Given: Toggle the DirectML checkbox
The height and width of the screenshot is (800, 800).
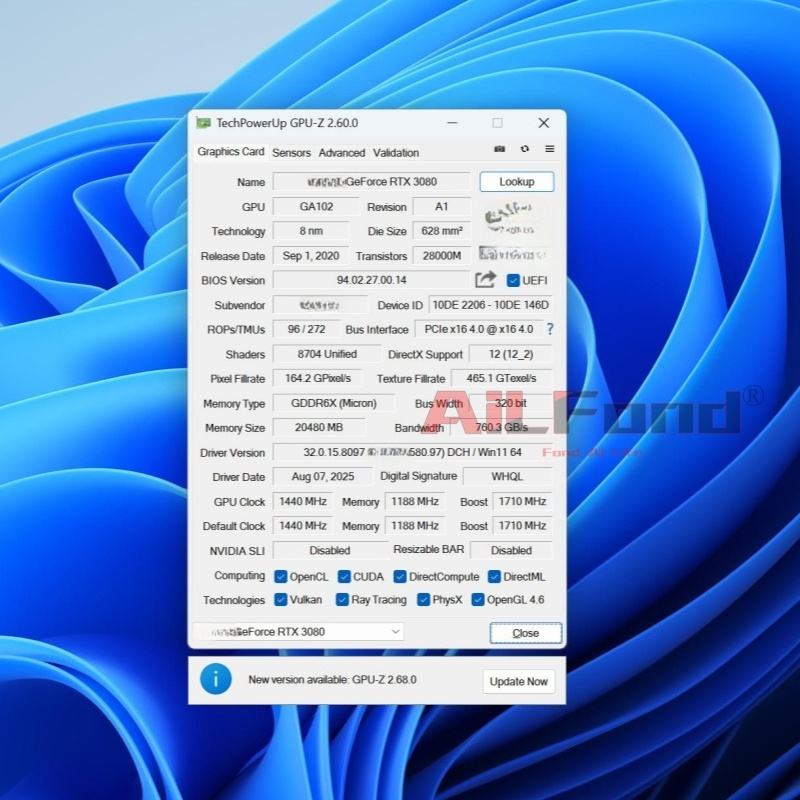Looking at the screenshot, I should click(x=494, y=577).
